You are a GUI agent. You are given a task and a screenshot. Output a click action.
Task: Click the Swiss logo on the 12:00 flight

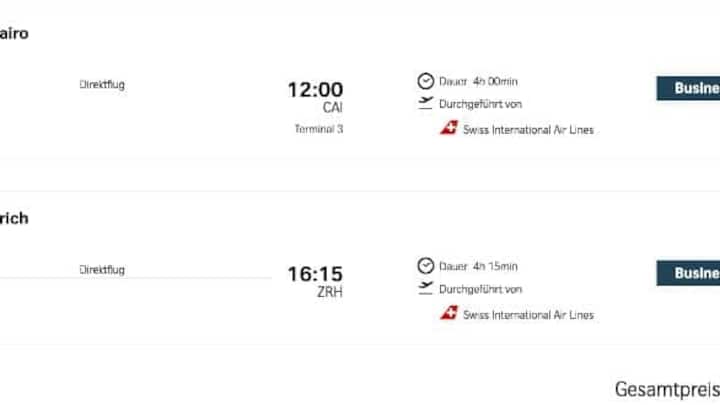tap(449, 128)
